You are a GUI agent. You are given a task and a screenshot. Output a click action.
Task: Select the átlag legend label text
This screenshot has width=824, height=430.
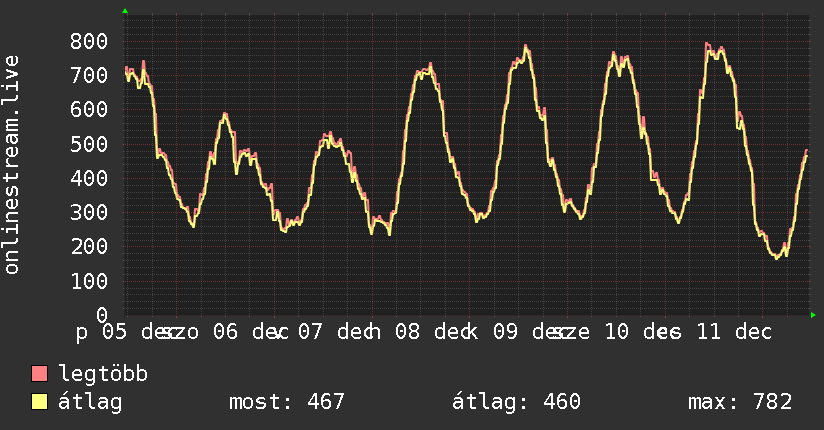[90, 402]
